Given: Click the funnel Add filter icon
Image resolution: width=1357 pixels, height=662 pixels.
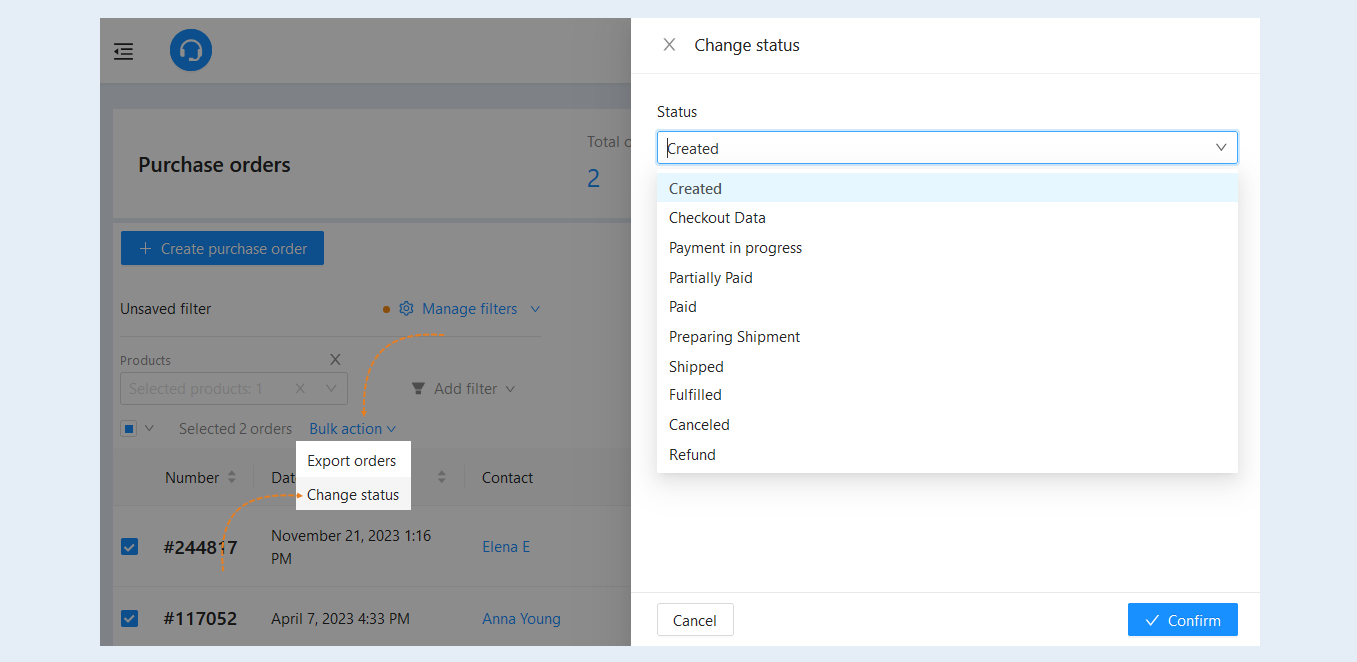Looking at the screenshot, I should (x=419, y=389).
